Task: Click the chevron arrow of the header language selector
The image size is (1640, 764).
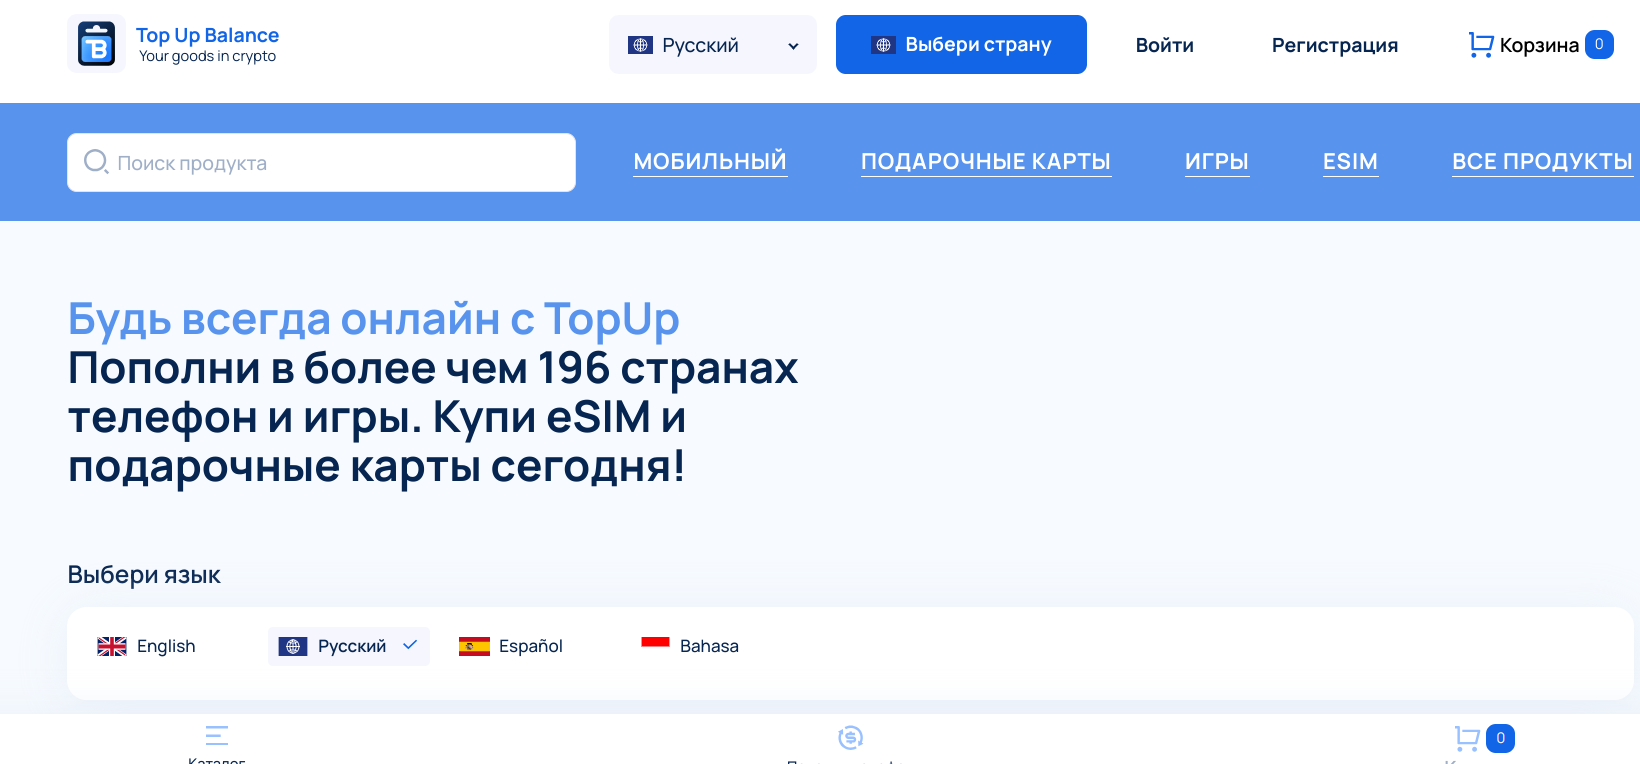Action: click(793, 46)
